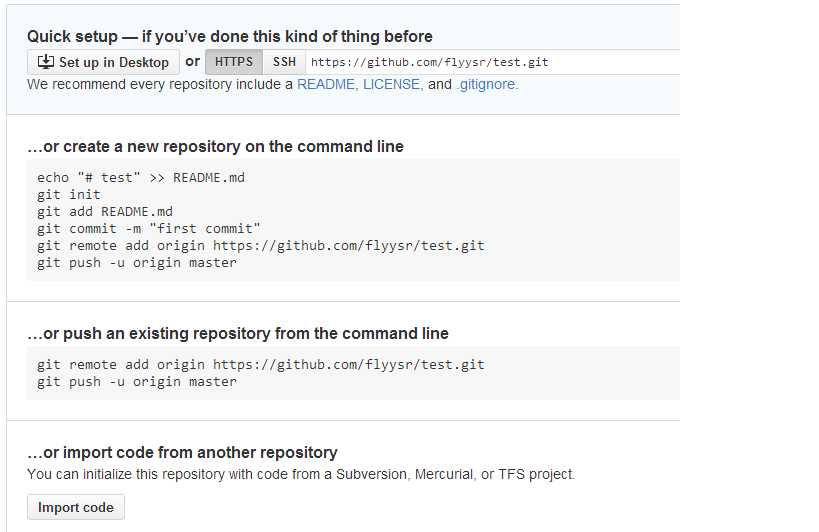Click git push -u origin master in first code block

tap(136, 263)
